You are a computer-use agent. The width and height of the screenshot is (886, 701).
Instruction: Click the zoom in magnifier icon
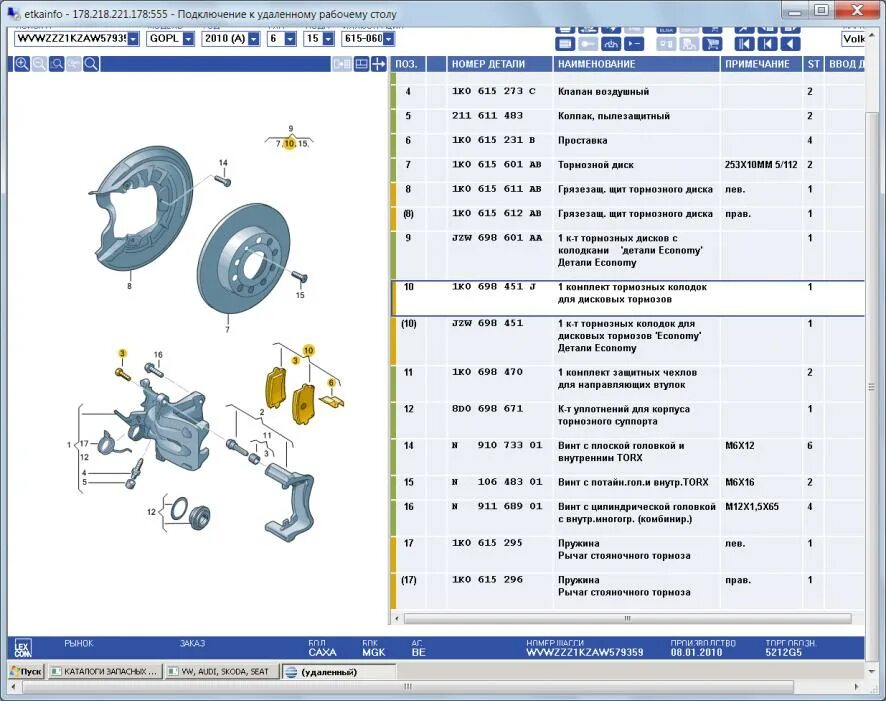pos(21,64)
